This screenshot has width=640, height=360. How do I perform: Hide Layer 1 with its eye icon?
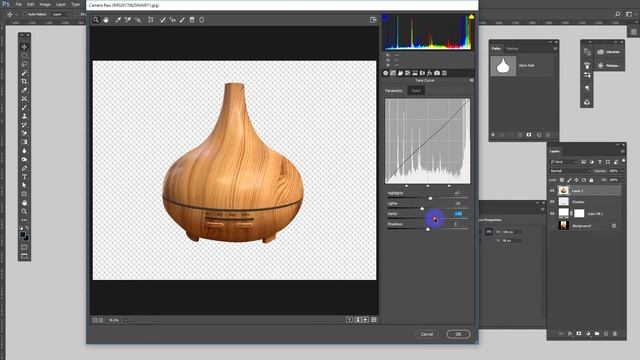[552, 191]
